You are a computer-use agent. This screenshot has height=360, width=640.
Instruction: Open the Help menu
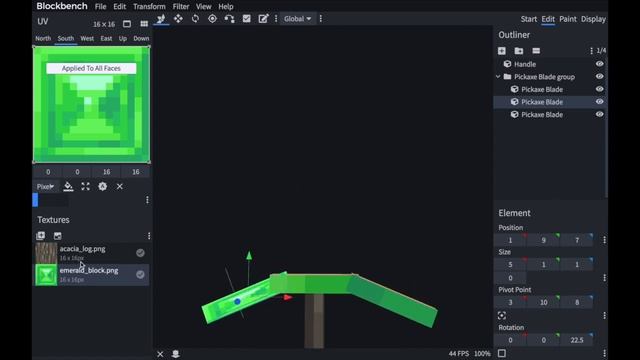coord(226,7)
